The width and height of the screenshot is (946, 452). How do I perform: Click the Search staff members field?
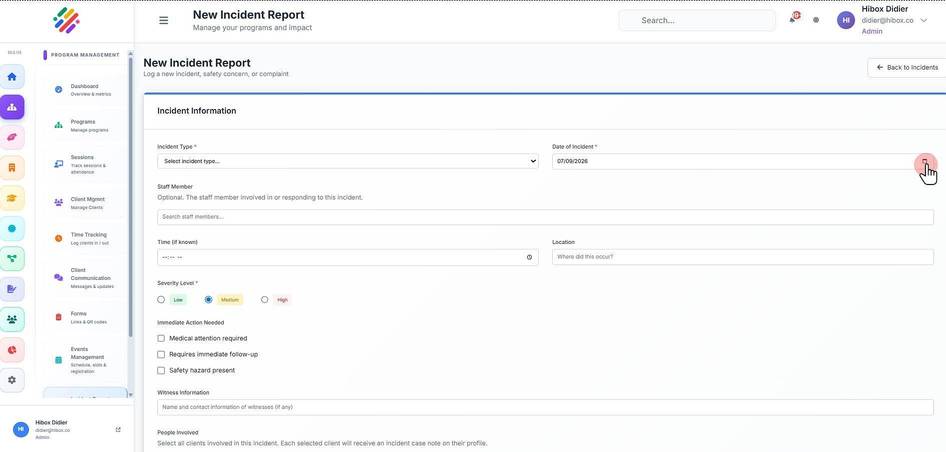[545, 217]
